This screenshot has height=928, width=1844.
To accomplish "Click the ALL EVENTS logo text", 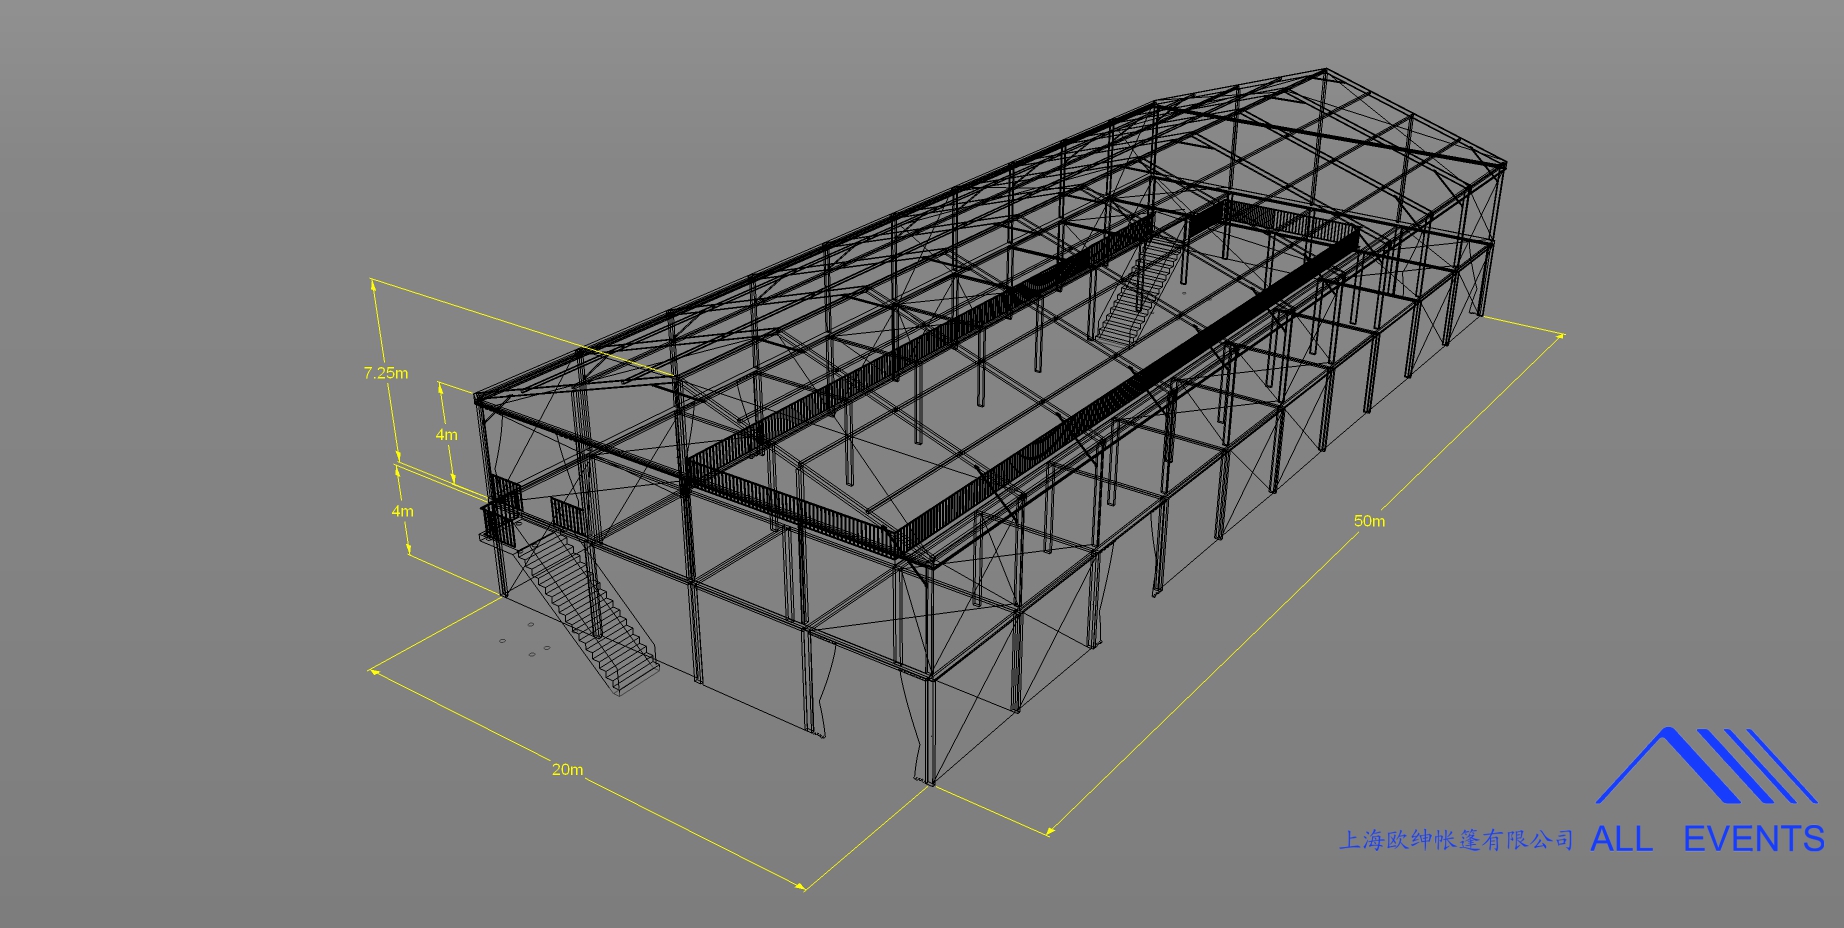I will (1707, 838).
